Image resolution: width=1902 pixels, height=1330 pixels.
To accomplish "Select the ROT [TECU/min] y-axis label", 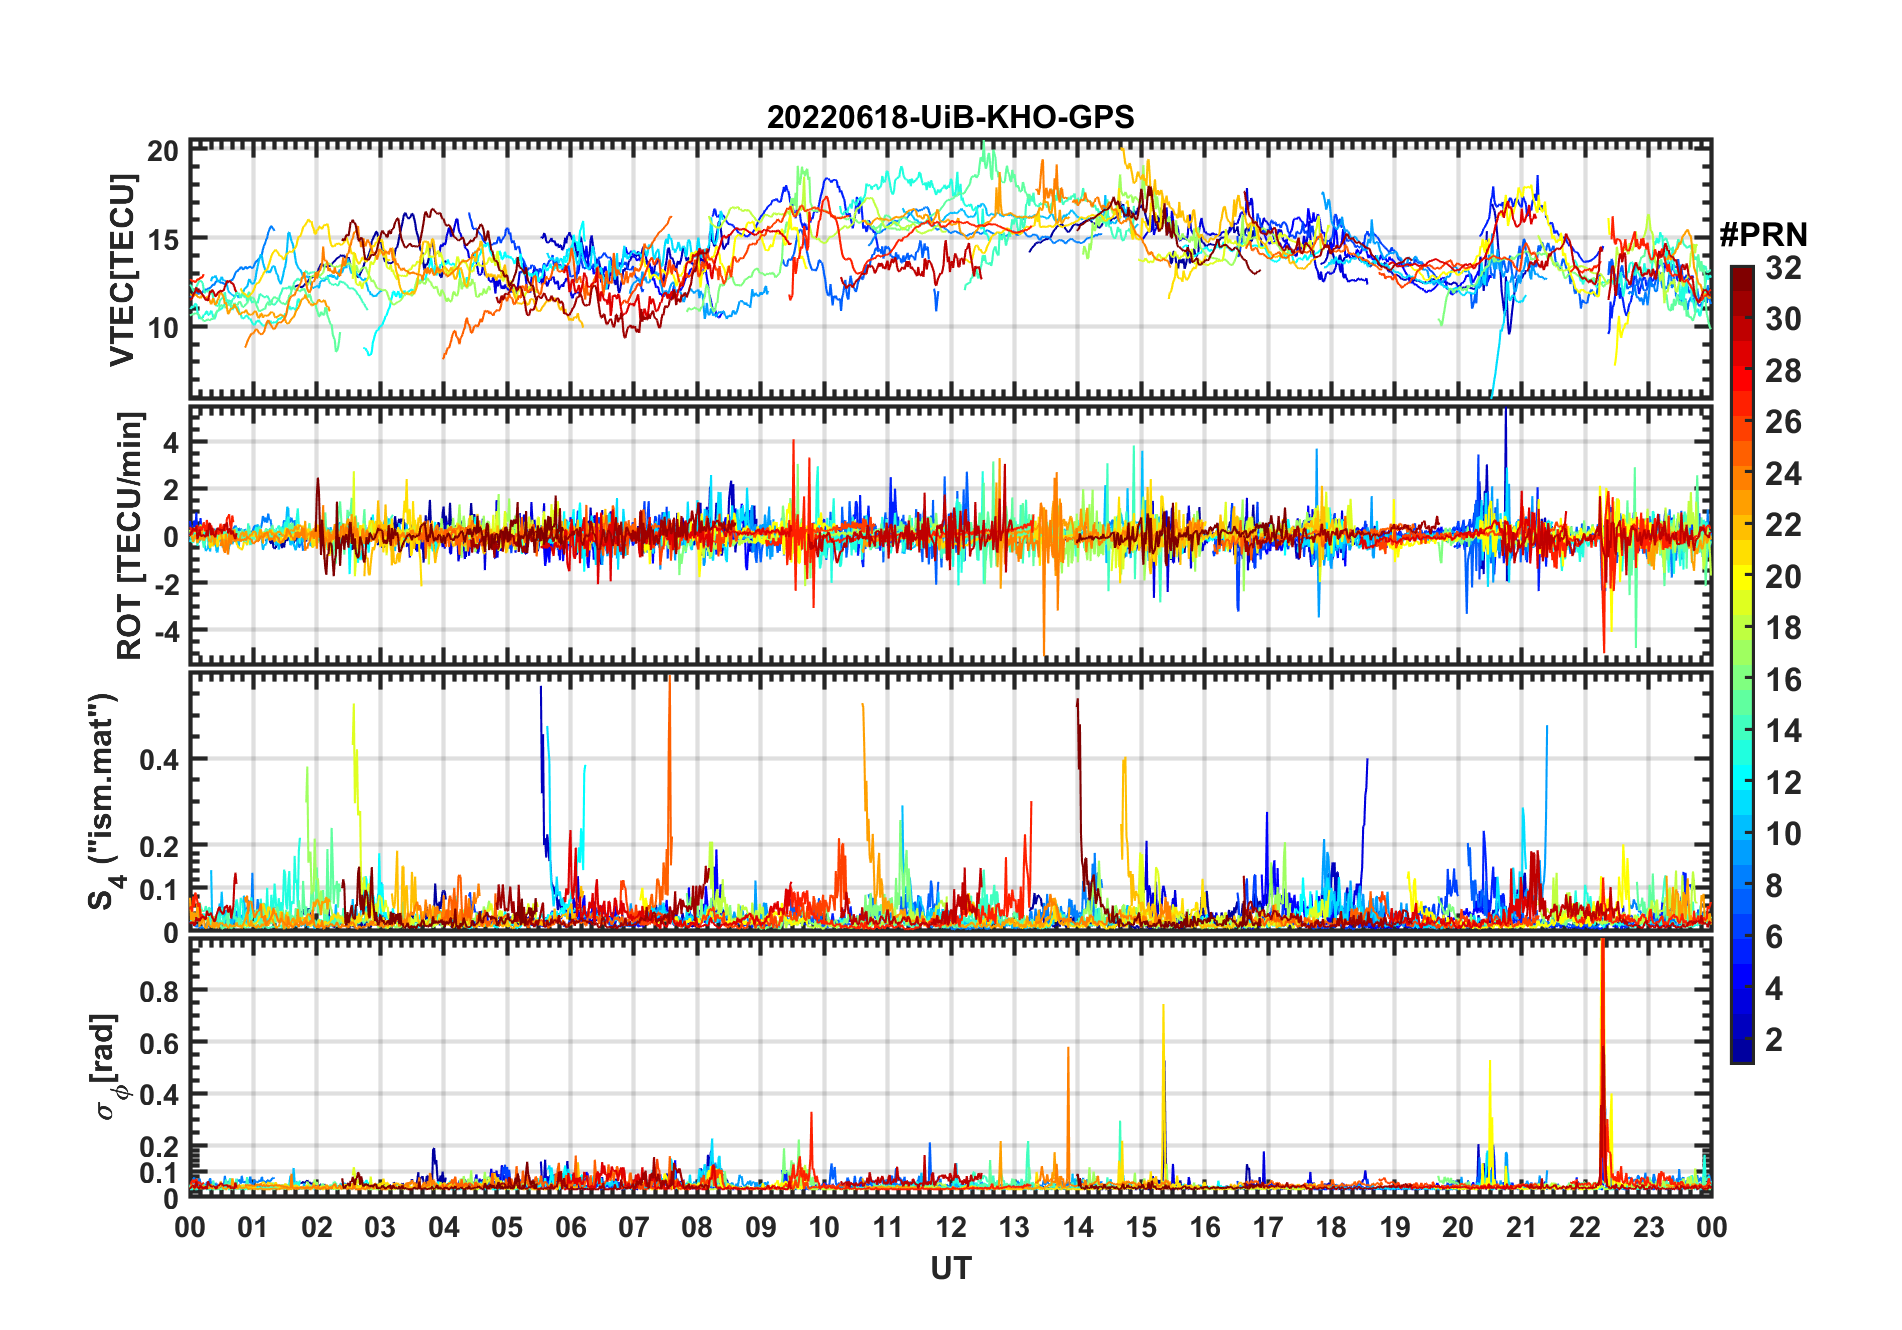I will pyautogui.click(x=129, y=536).
